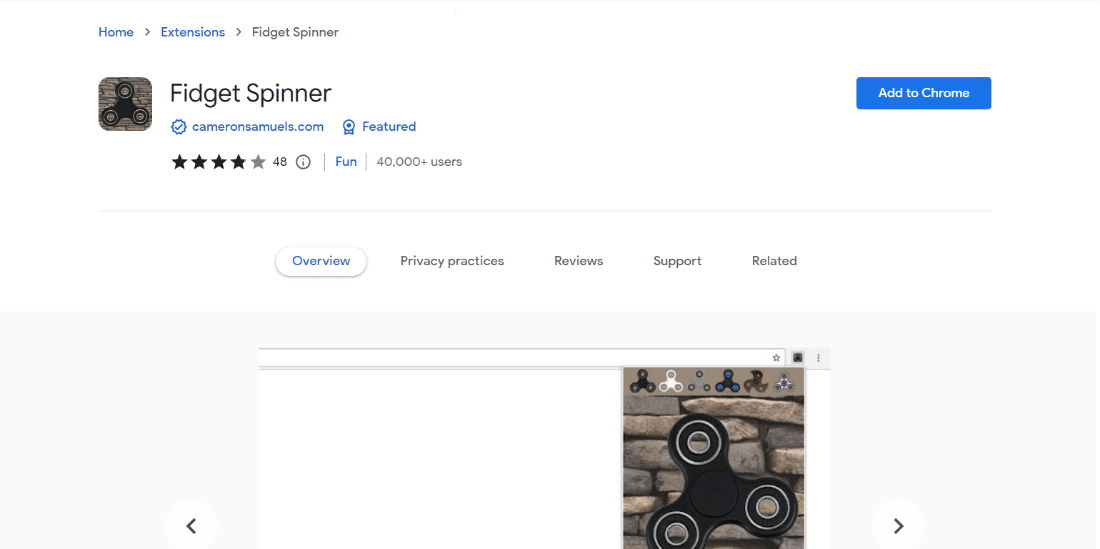Click the 40,000+ users text
This screenshot has height=549, width=1100.
(x=420, y=162)
